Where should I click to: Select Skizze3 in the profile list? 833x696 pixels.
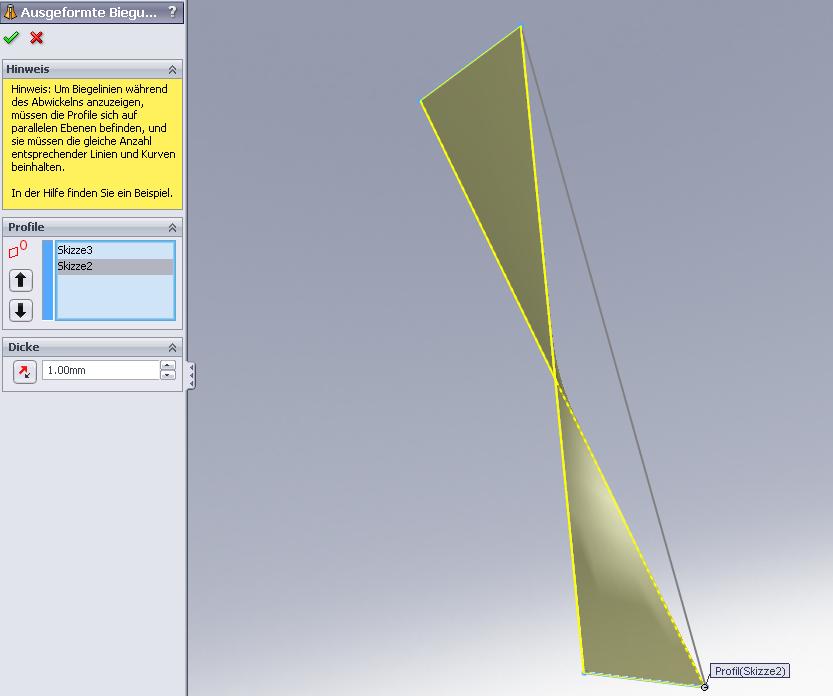[115, 250]
